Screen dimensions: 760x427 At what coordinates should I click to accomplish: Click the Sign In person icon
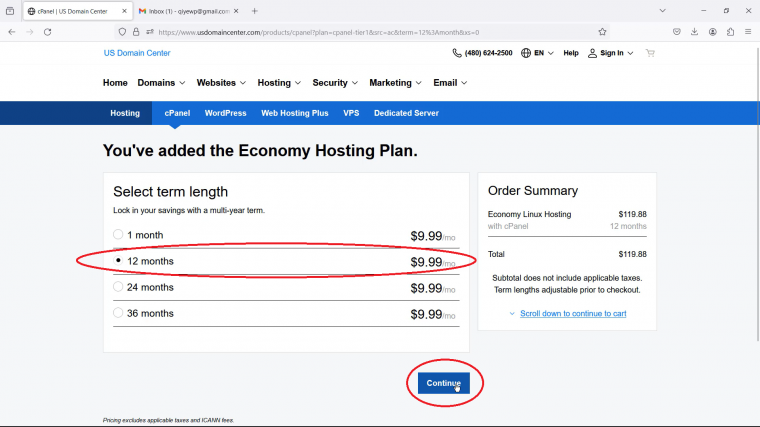pos(592,53)
